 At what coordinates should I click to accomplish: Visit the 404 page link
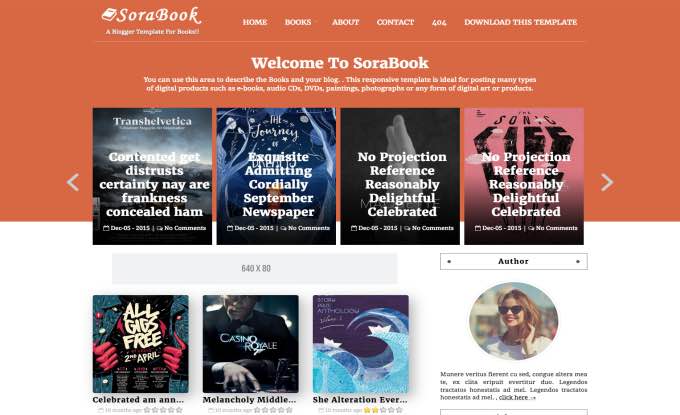coord(439,22)
